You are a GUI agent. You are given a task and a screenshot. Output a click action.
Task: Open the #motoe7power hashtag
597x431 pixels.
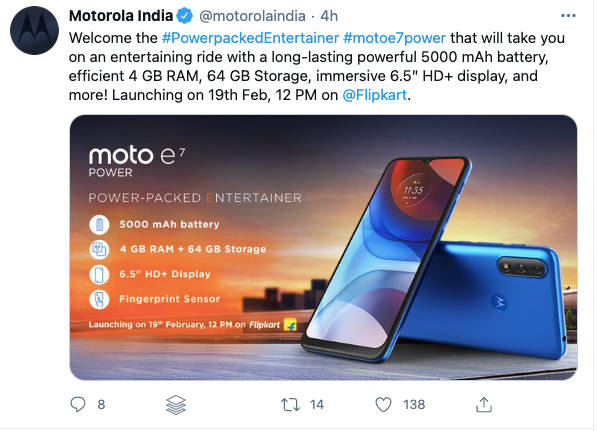394,38
